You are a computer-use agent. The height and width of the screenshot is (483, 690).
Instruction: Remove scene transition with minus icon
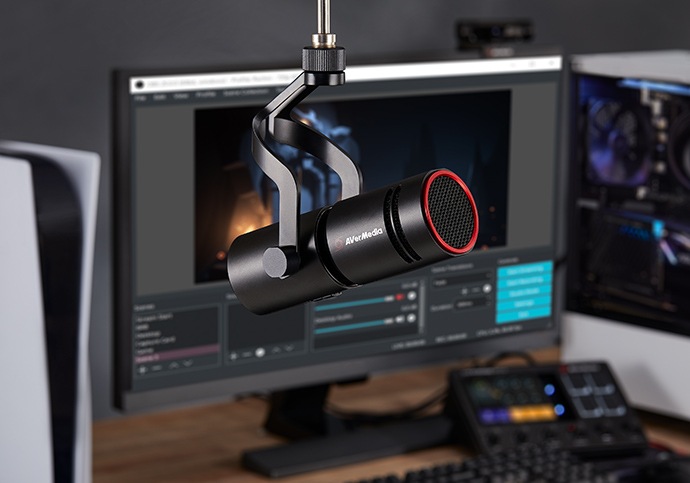pos(476,290)
